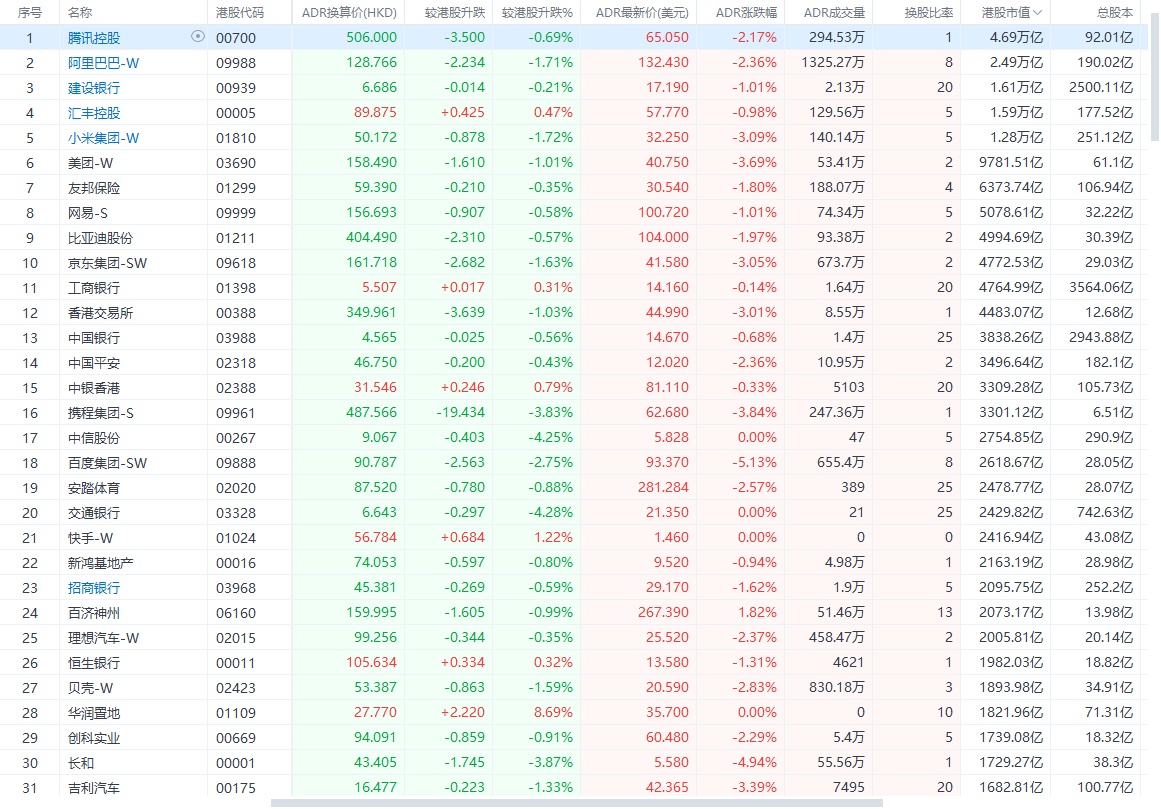
Task: Open the 小米集团-W stock link
Action: click(104, 138)
